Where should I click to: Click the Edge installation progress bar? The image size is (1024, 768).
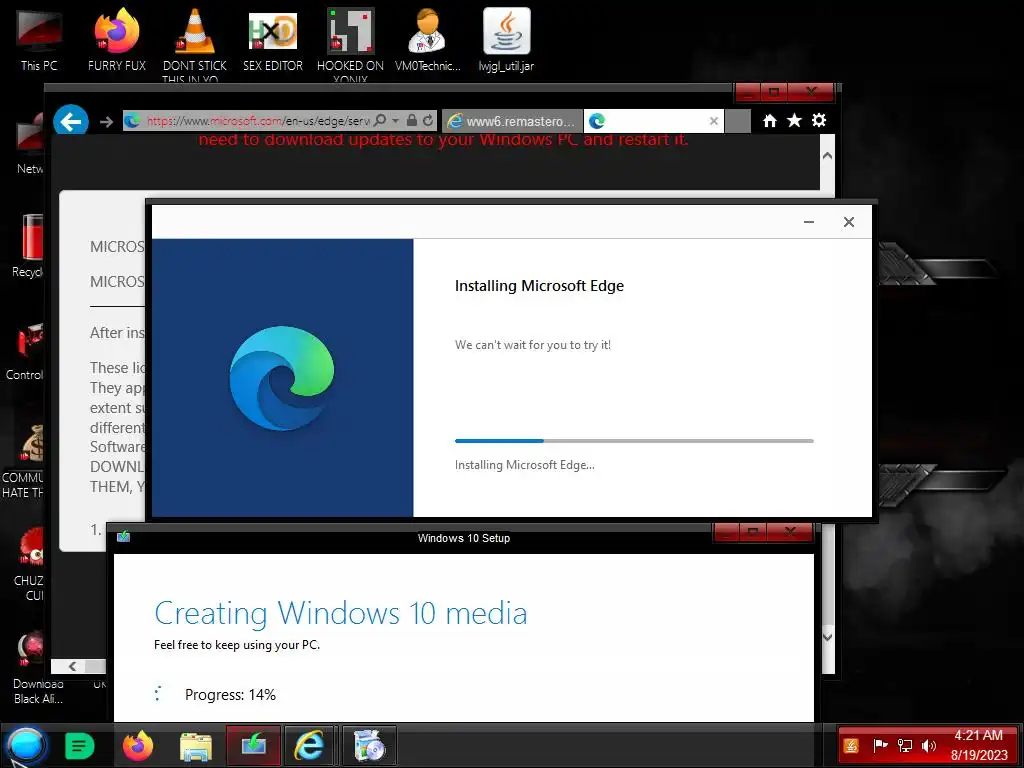tap(634, 441)
